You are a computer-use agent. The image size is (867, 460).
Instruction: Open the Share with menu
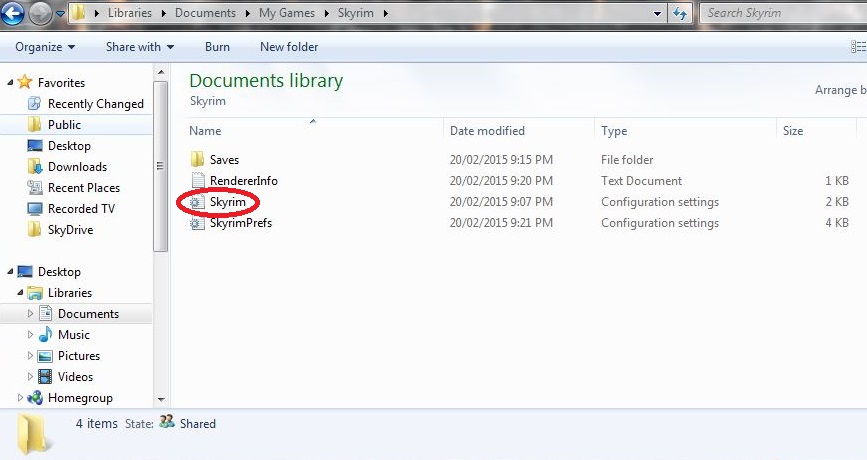click(140, 47)
